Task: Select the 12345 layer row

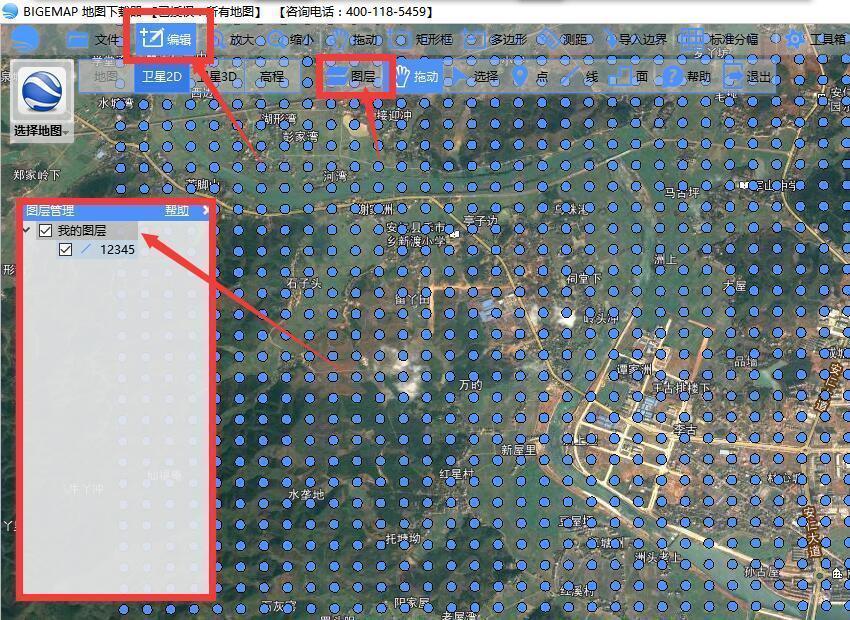Action: 97,250
